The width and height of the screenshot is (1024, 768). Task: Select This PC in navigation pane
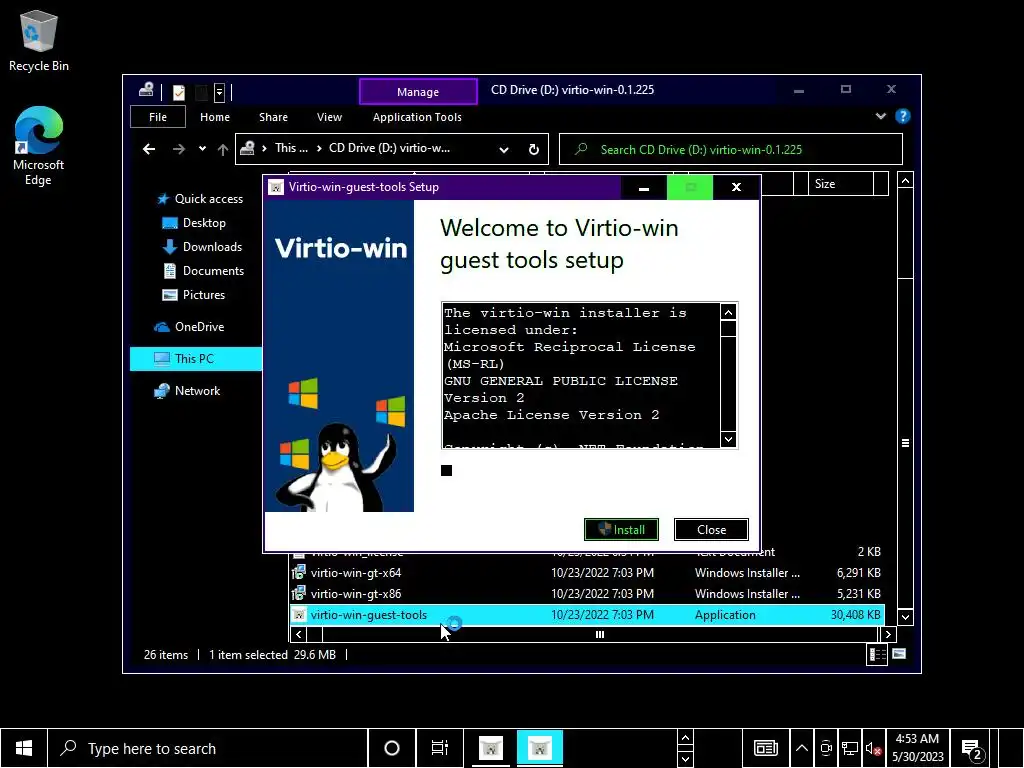[196, 359]
